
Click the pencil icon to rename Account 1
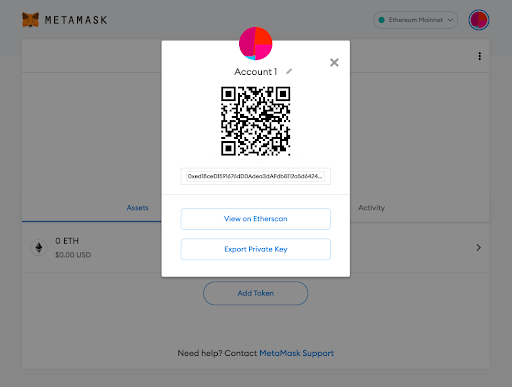tap(289, 71)
